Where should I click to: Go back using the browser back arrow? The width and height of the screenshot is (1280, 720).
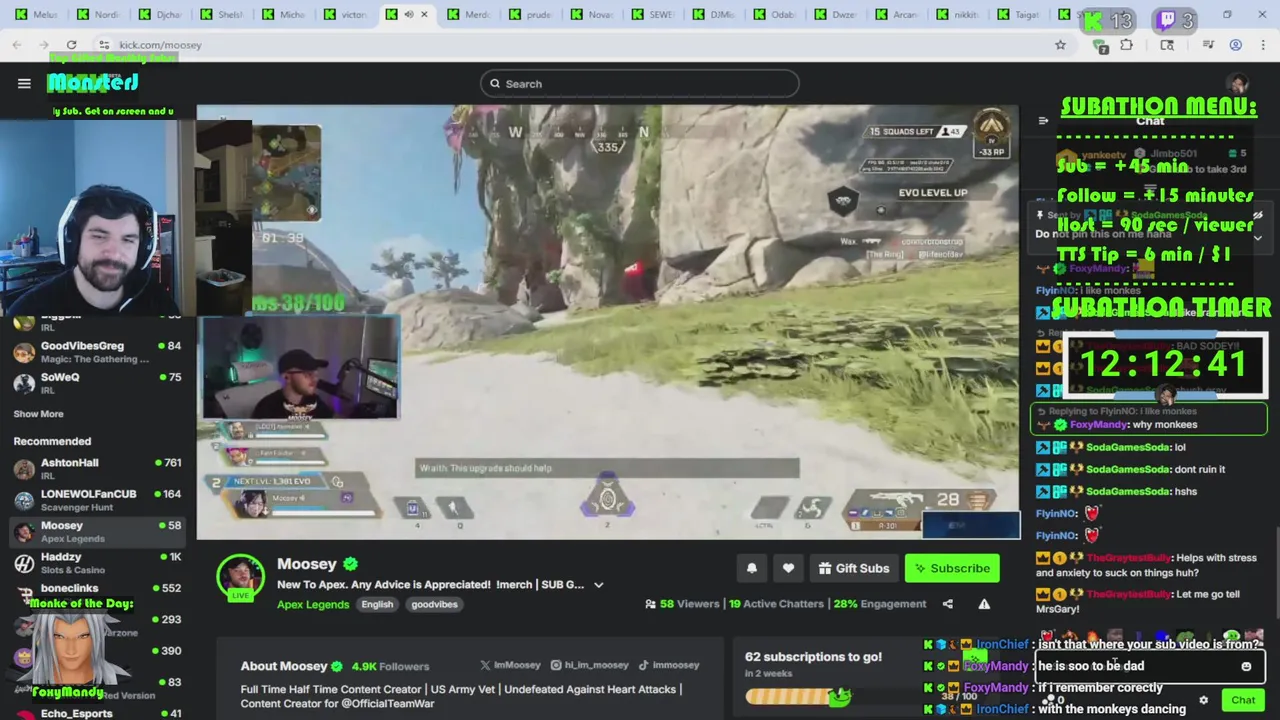pyautogui.click(x=17, y=45)
